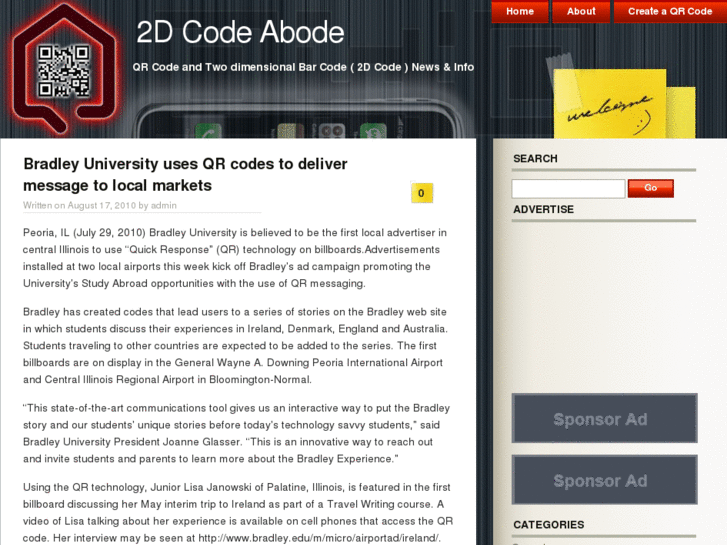Viewport: 727px width, 545px height.
Task: Click the paragraph starting 'Bradley has created codes'
Action: 236,346
